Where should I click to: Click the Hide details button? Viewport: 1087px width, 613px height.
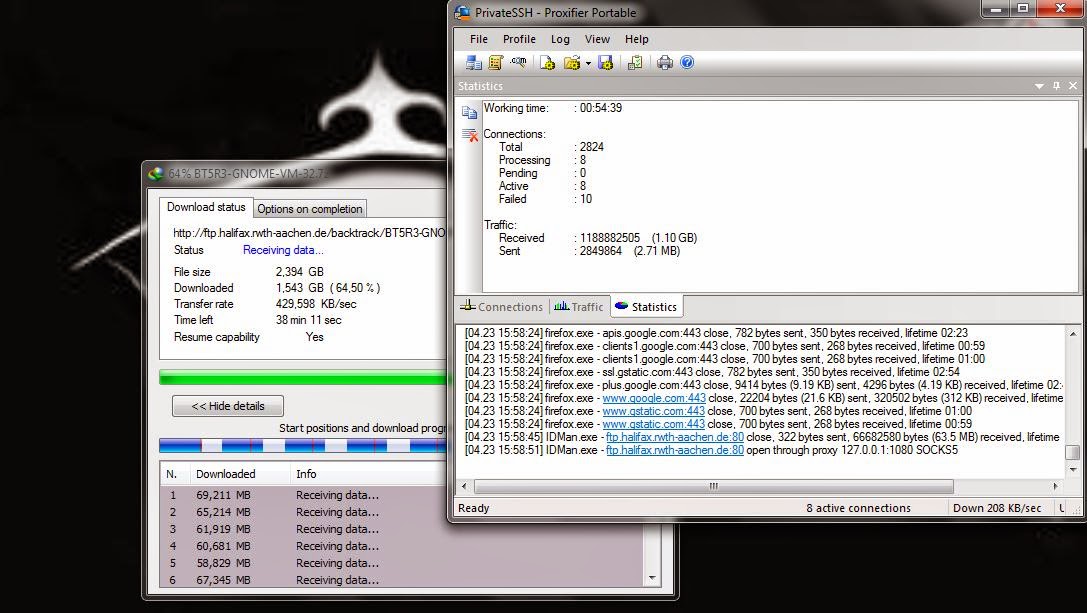point(228,406)
